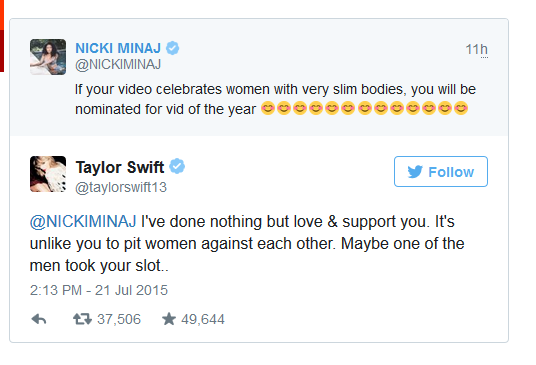The image size is (536, 365).
Task: Open the @taylorswift13 handle link
Action: 121,187
